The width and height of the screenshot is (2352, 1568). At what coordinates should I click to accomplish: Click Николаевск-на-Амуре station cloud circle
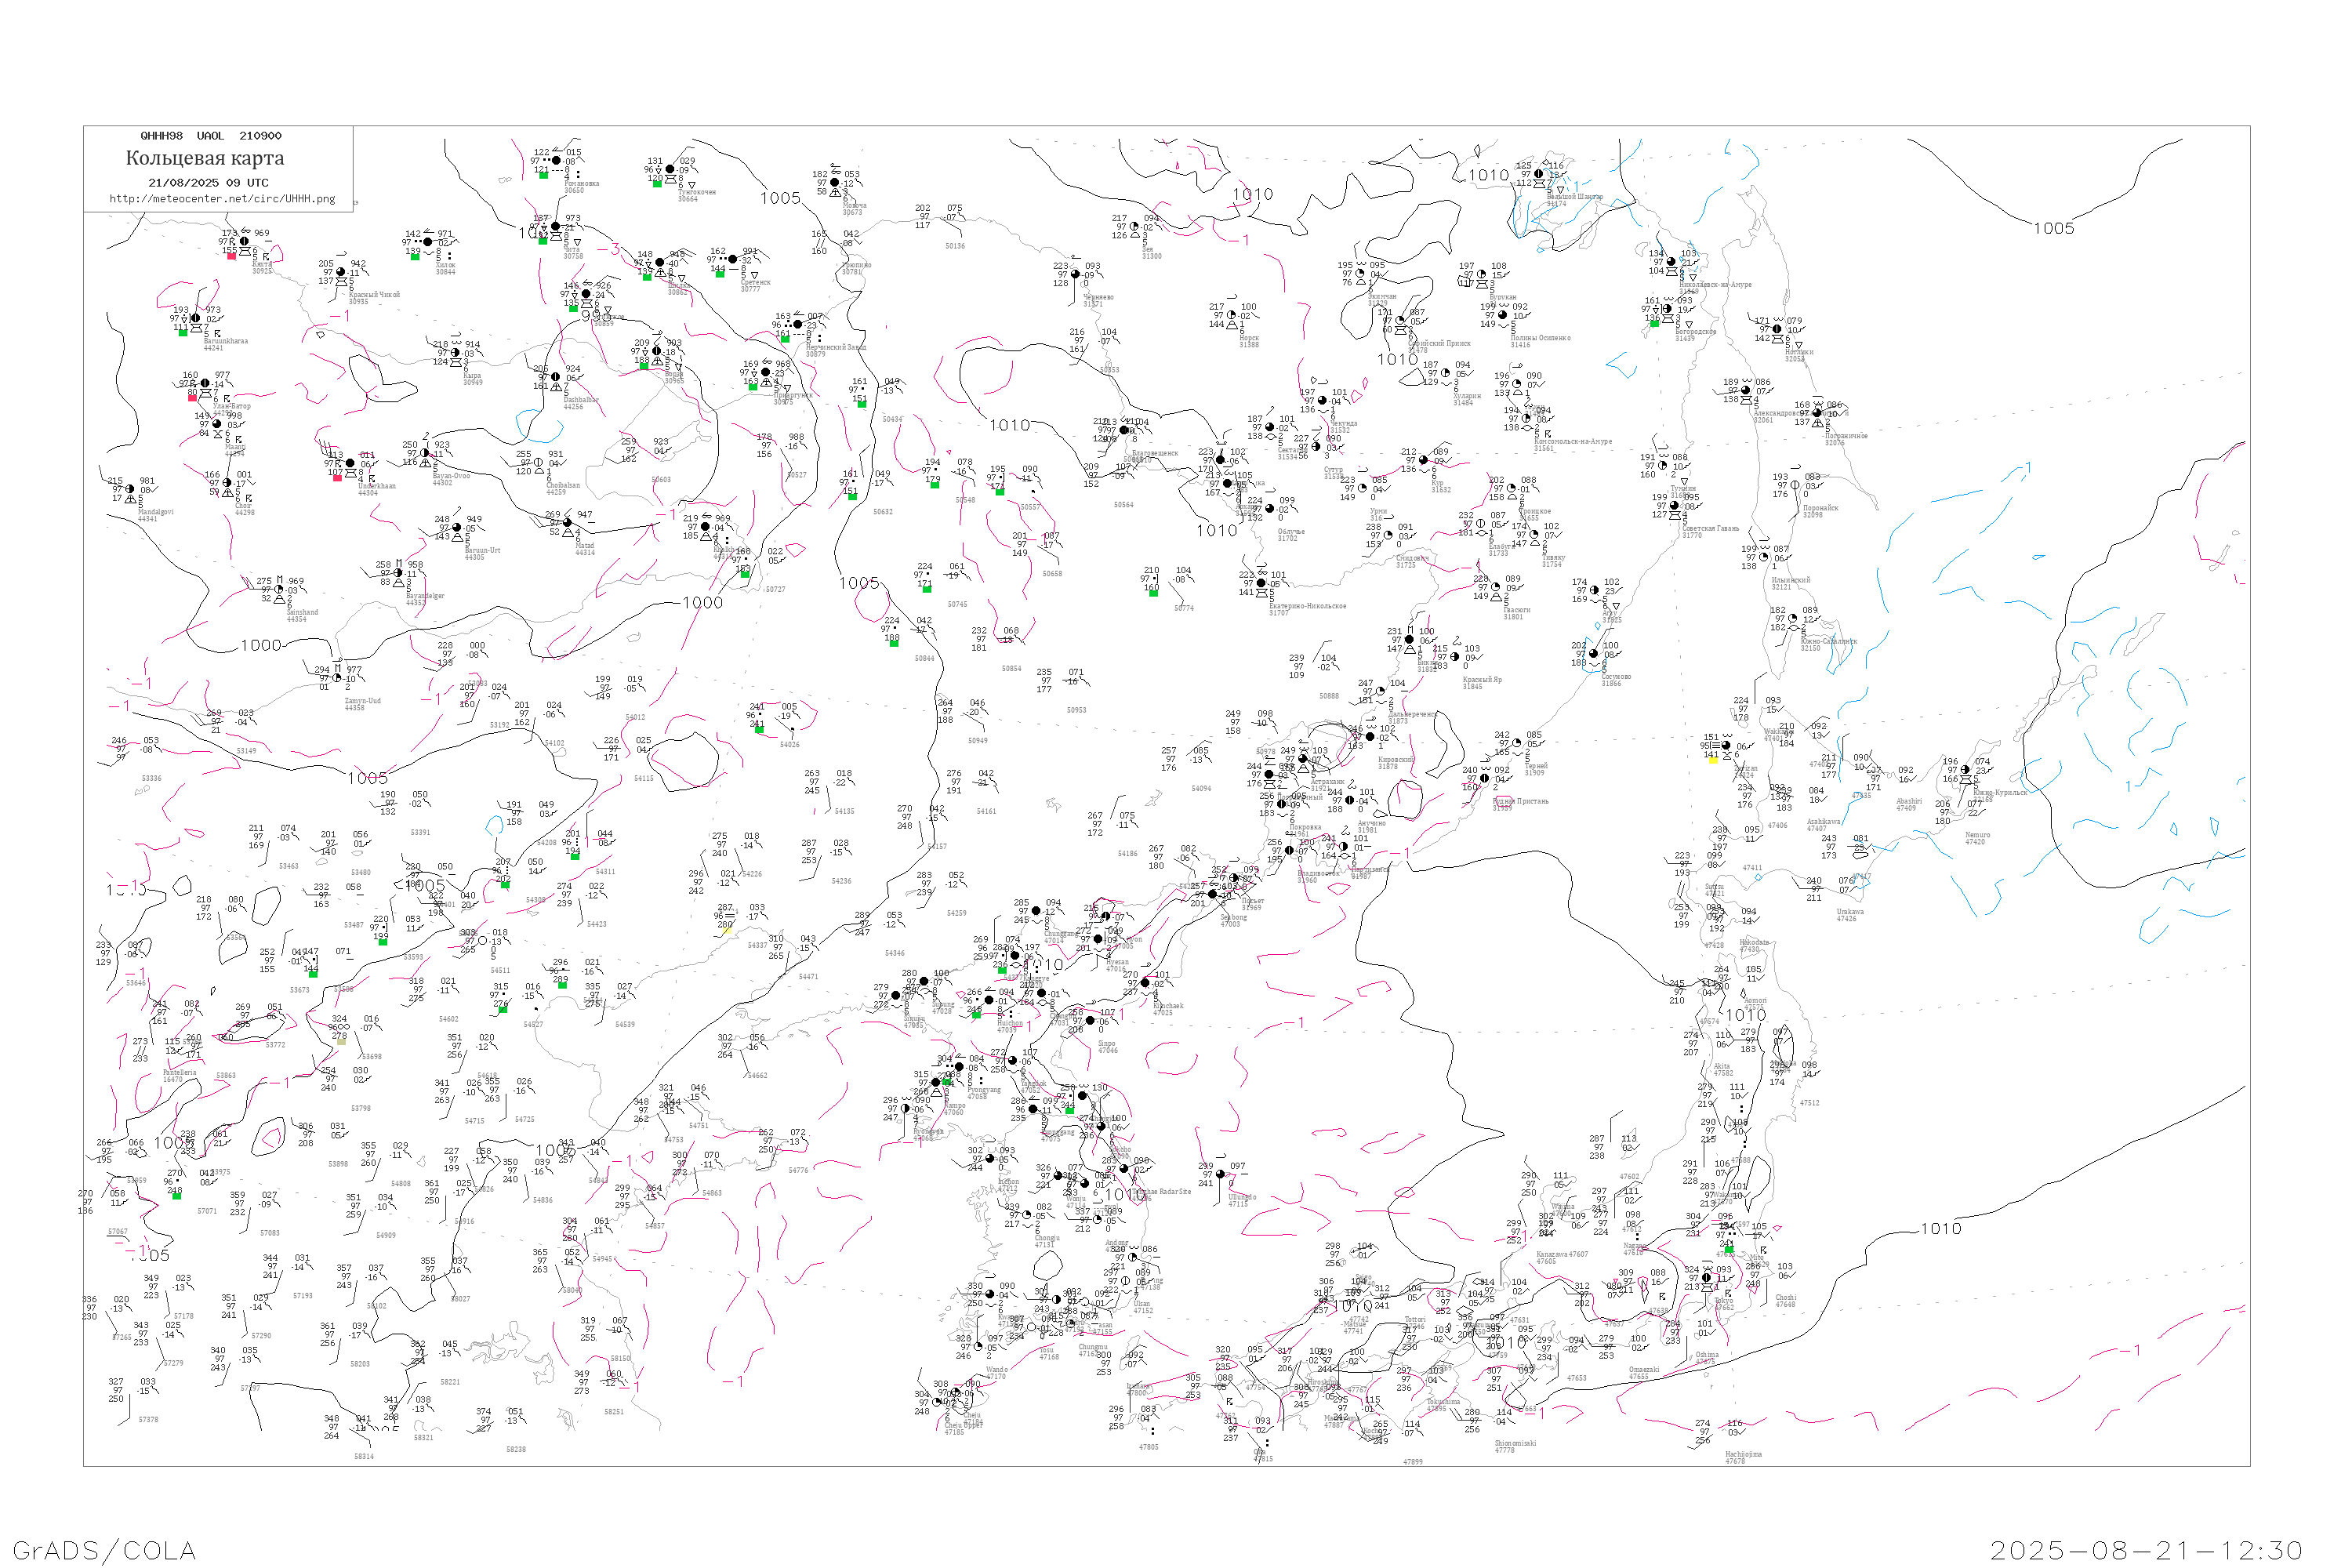[1671, 262]
